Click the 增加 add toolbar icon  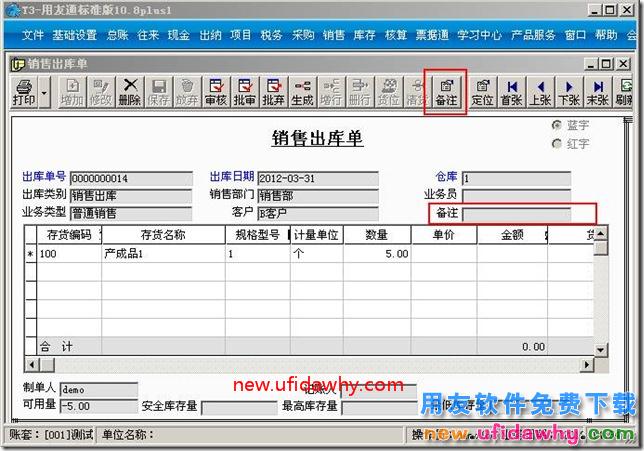(x=72, y=92)
